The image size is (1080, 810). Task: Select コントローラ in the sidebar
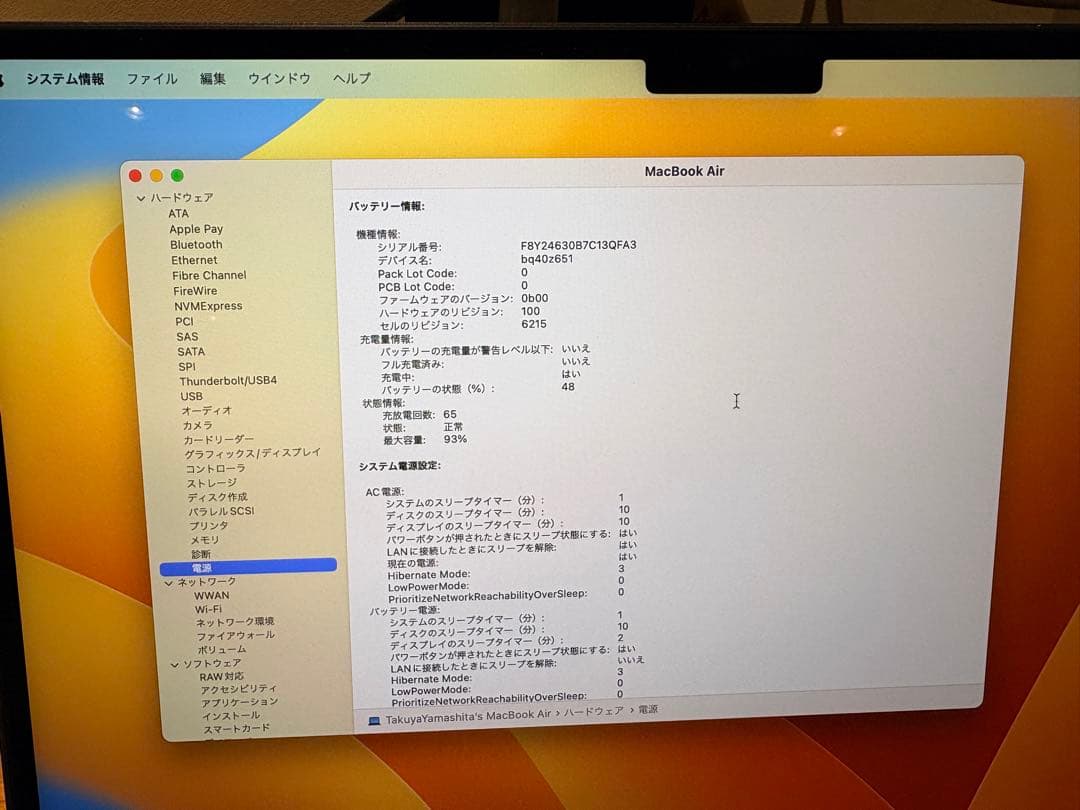216,468
